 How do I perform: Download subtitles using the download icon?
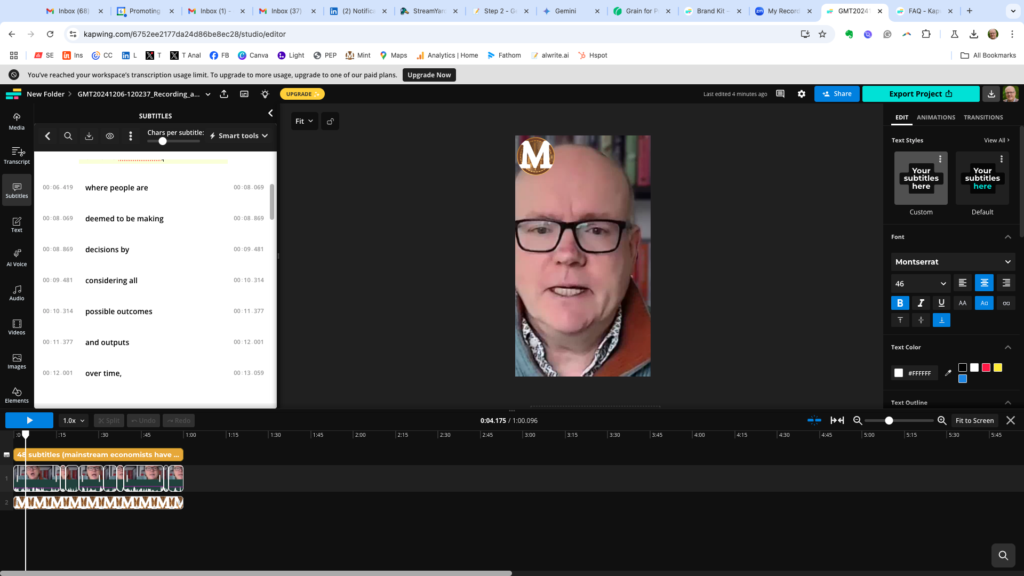(x=89, y=136)
